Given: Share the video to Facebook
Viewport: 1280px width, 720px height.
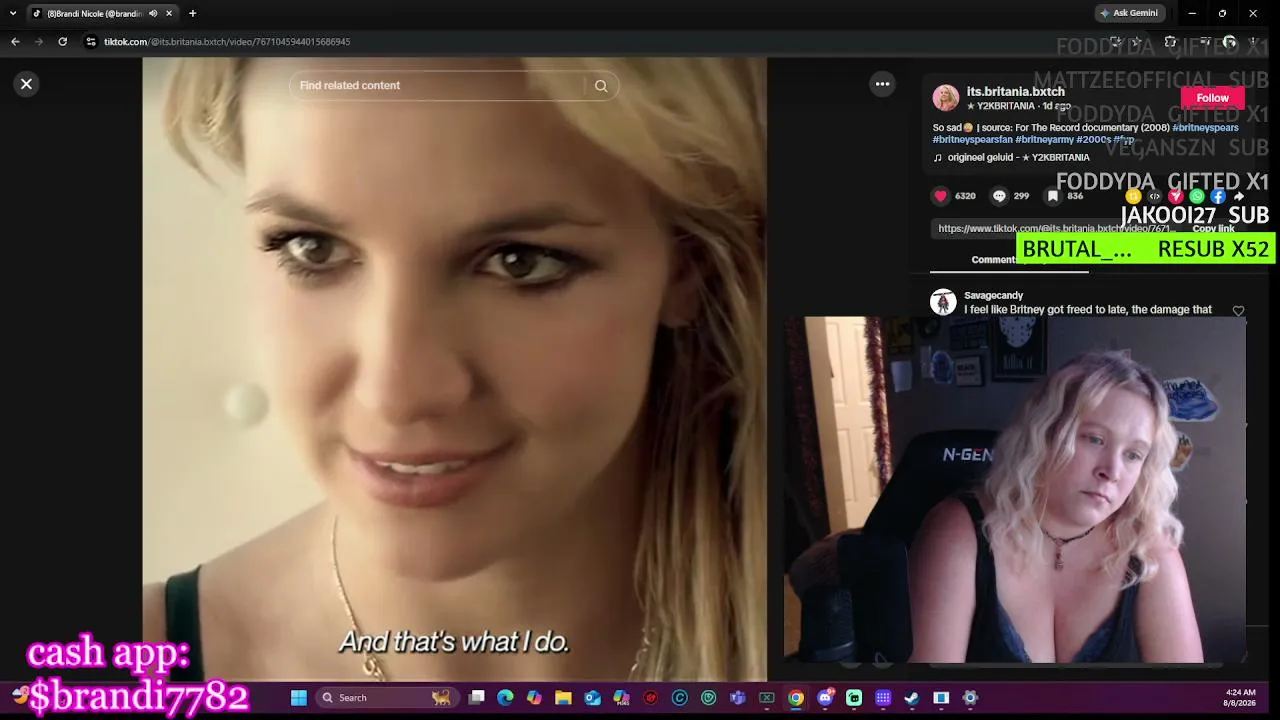Looking at the screenshot, I should click(1218, 196).
